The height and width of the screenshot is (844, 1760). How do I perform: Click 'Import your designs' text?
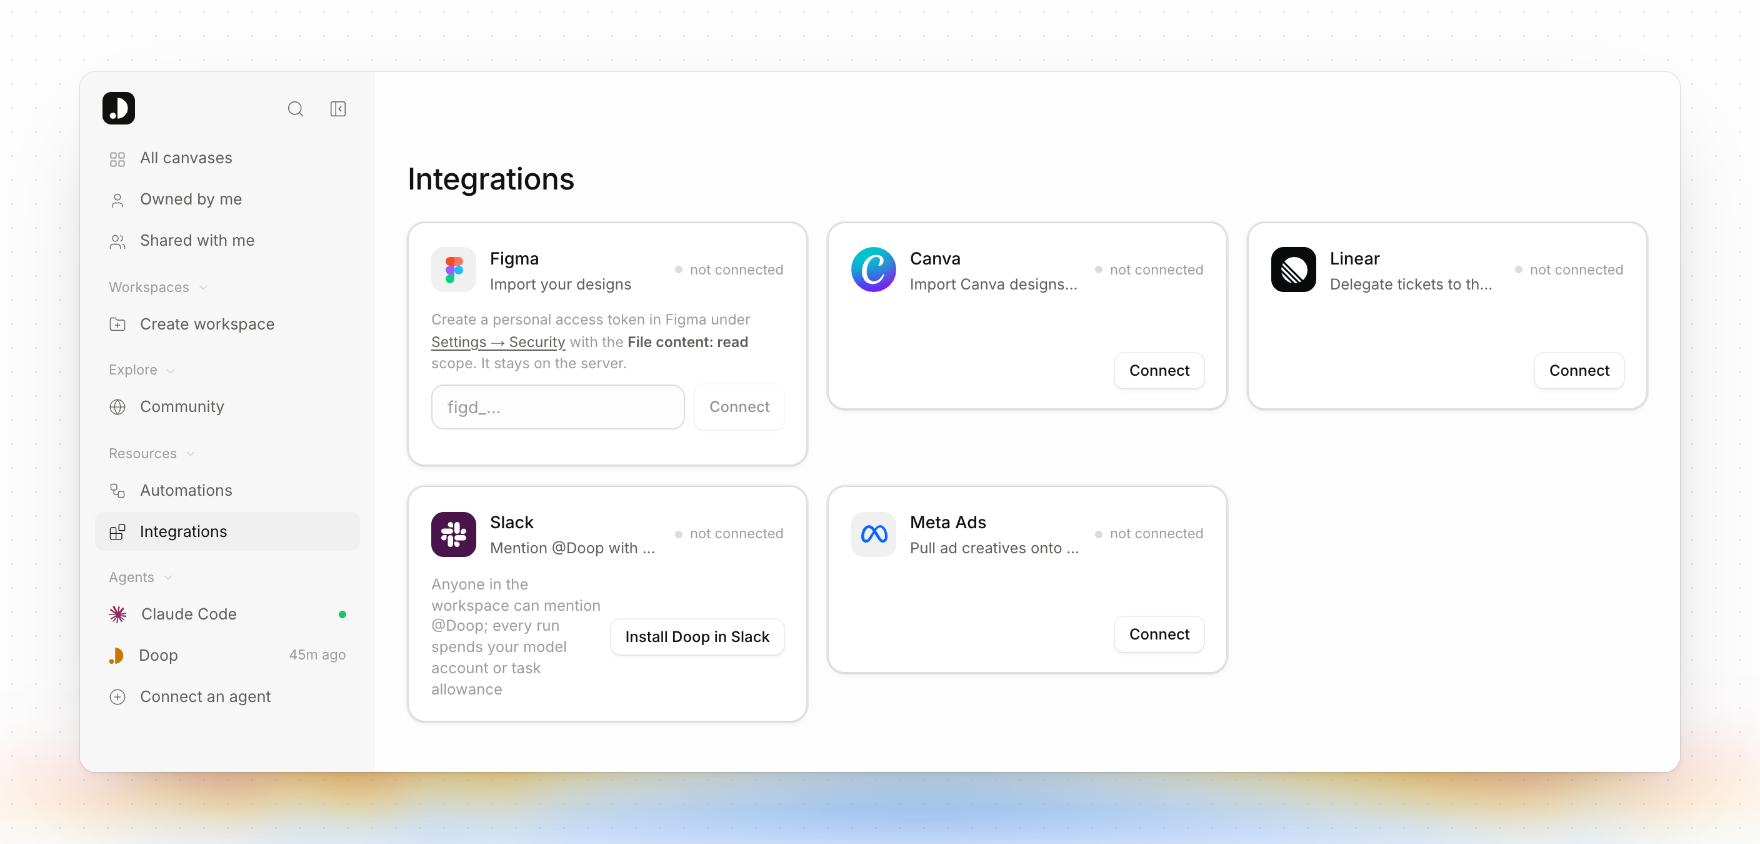(x=560, y=284)
